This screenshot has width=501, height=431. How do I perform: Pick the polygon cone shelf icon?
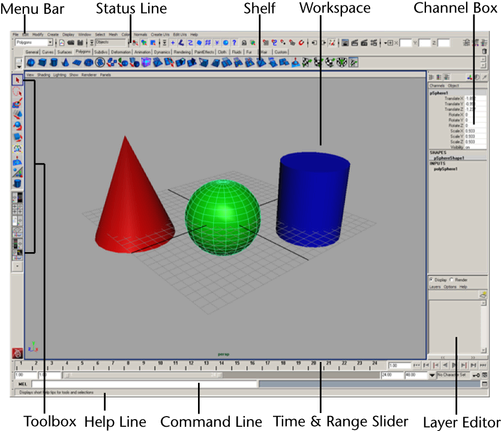point(65,62)
